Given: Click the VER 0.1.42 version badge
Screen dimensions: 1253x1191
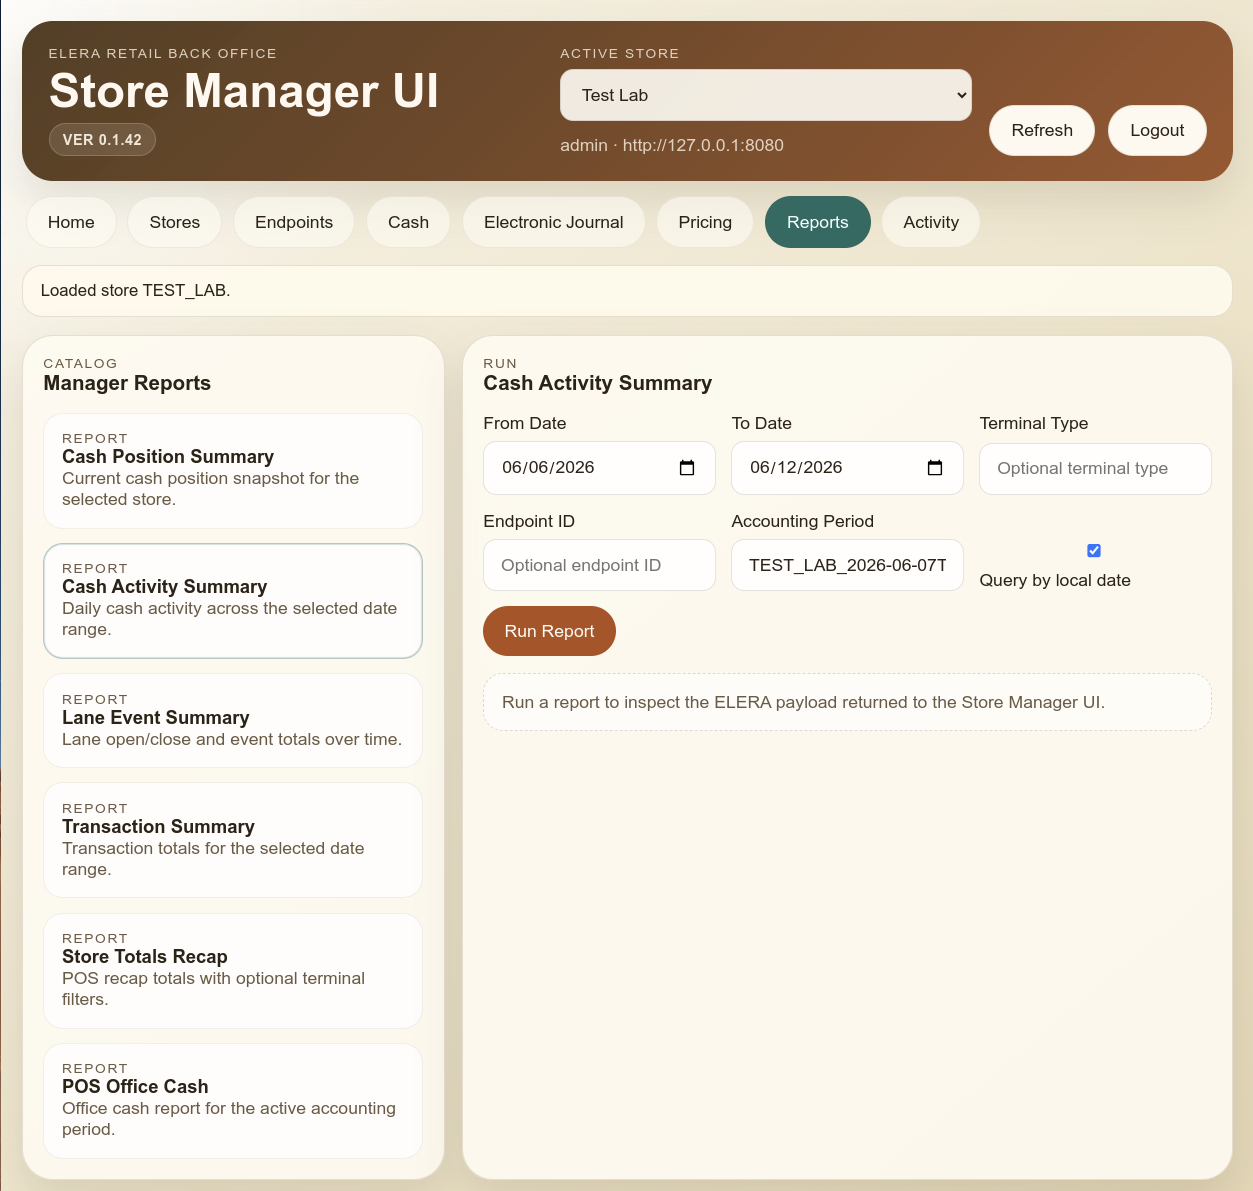Looking at the screenshot, I should [102, 140].
